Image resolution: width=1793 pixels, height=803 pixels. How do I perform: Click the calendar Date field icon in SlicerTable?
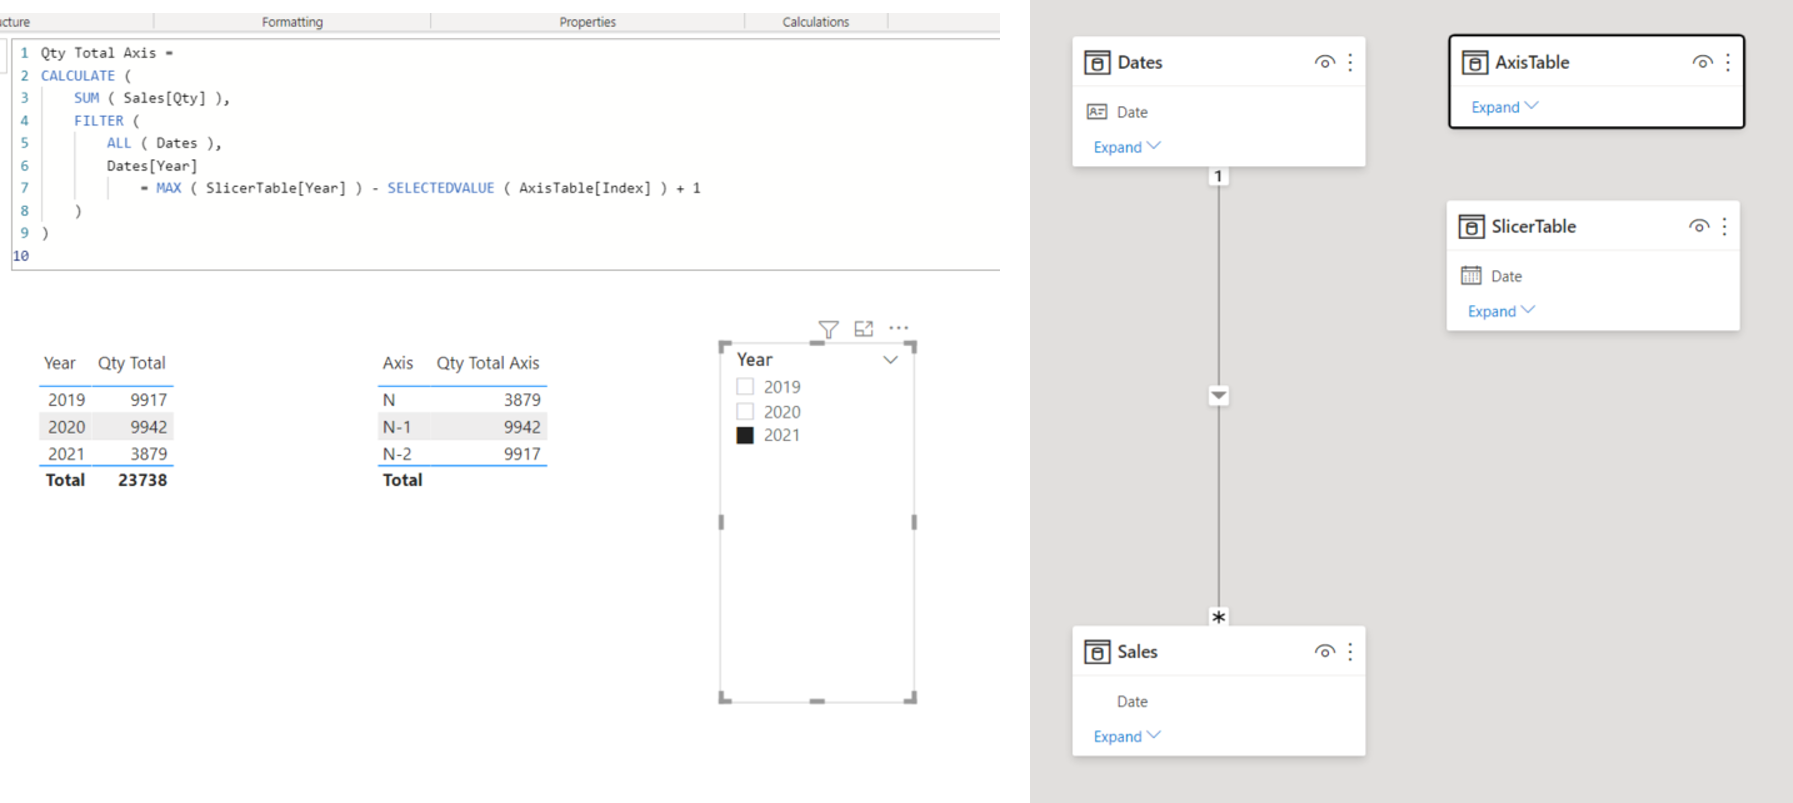(1471, 276)
